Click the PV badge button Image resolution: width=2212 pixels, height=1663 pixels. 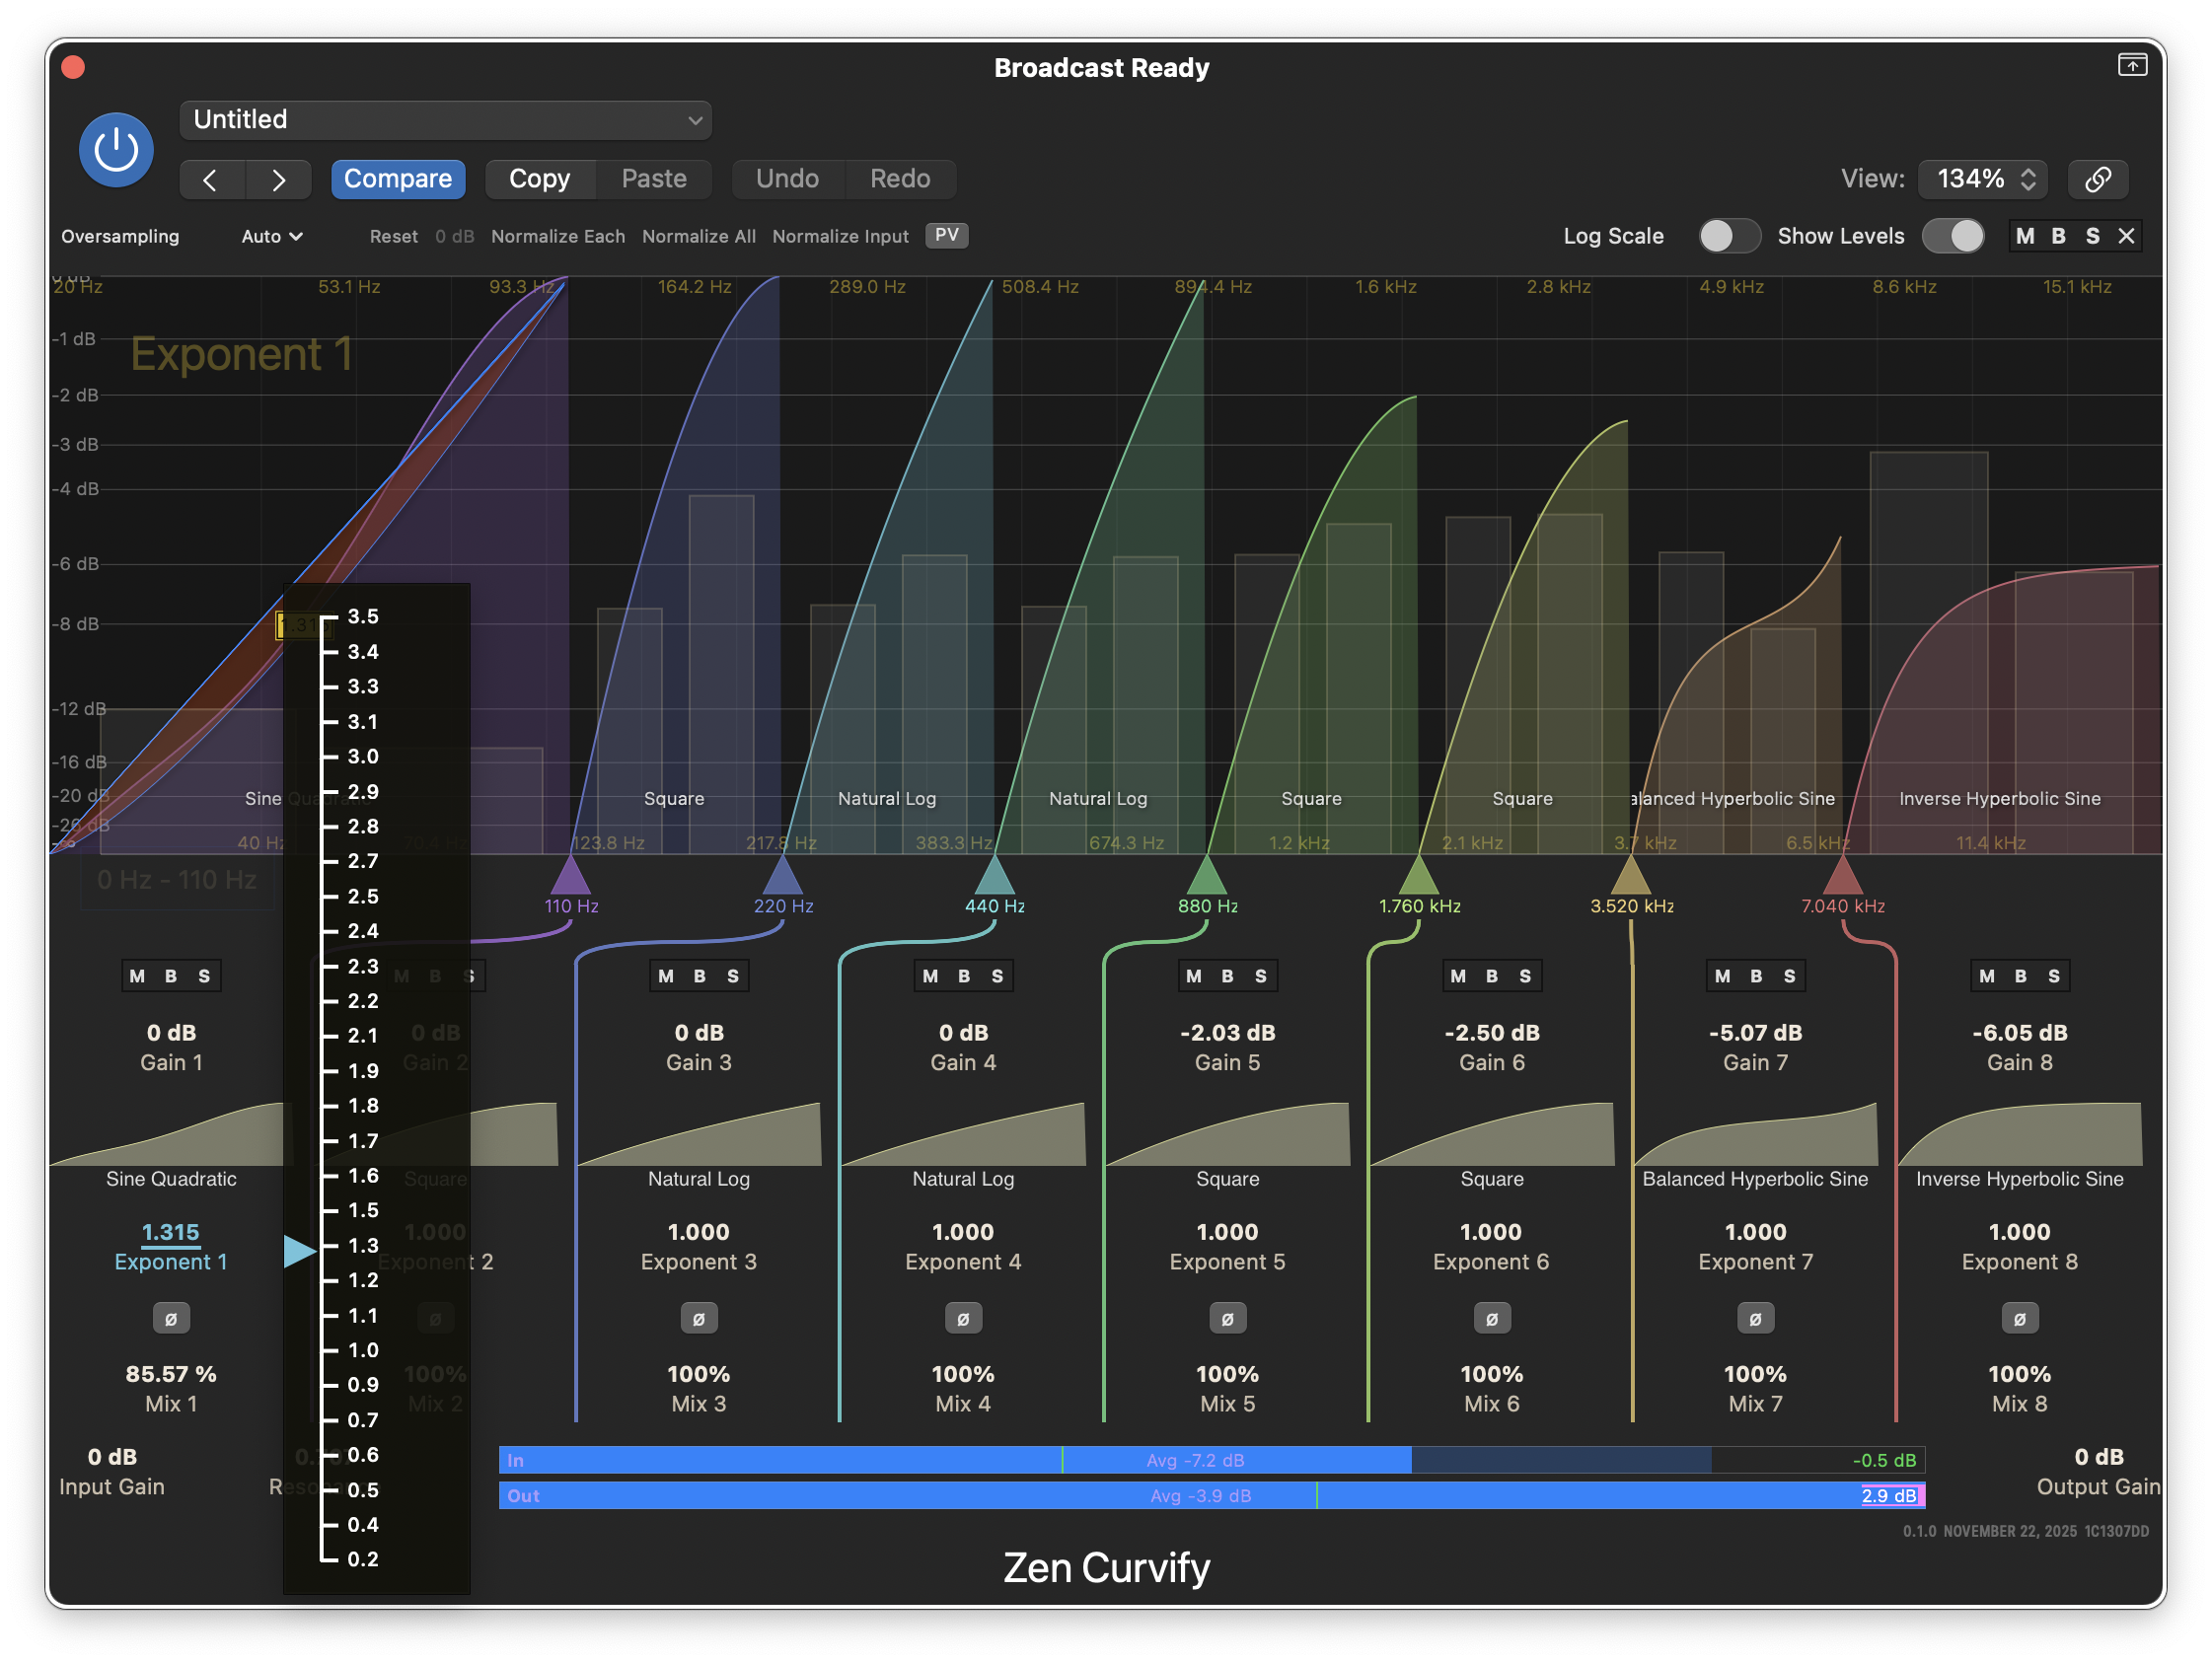[x=946, y=235]
